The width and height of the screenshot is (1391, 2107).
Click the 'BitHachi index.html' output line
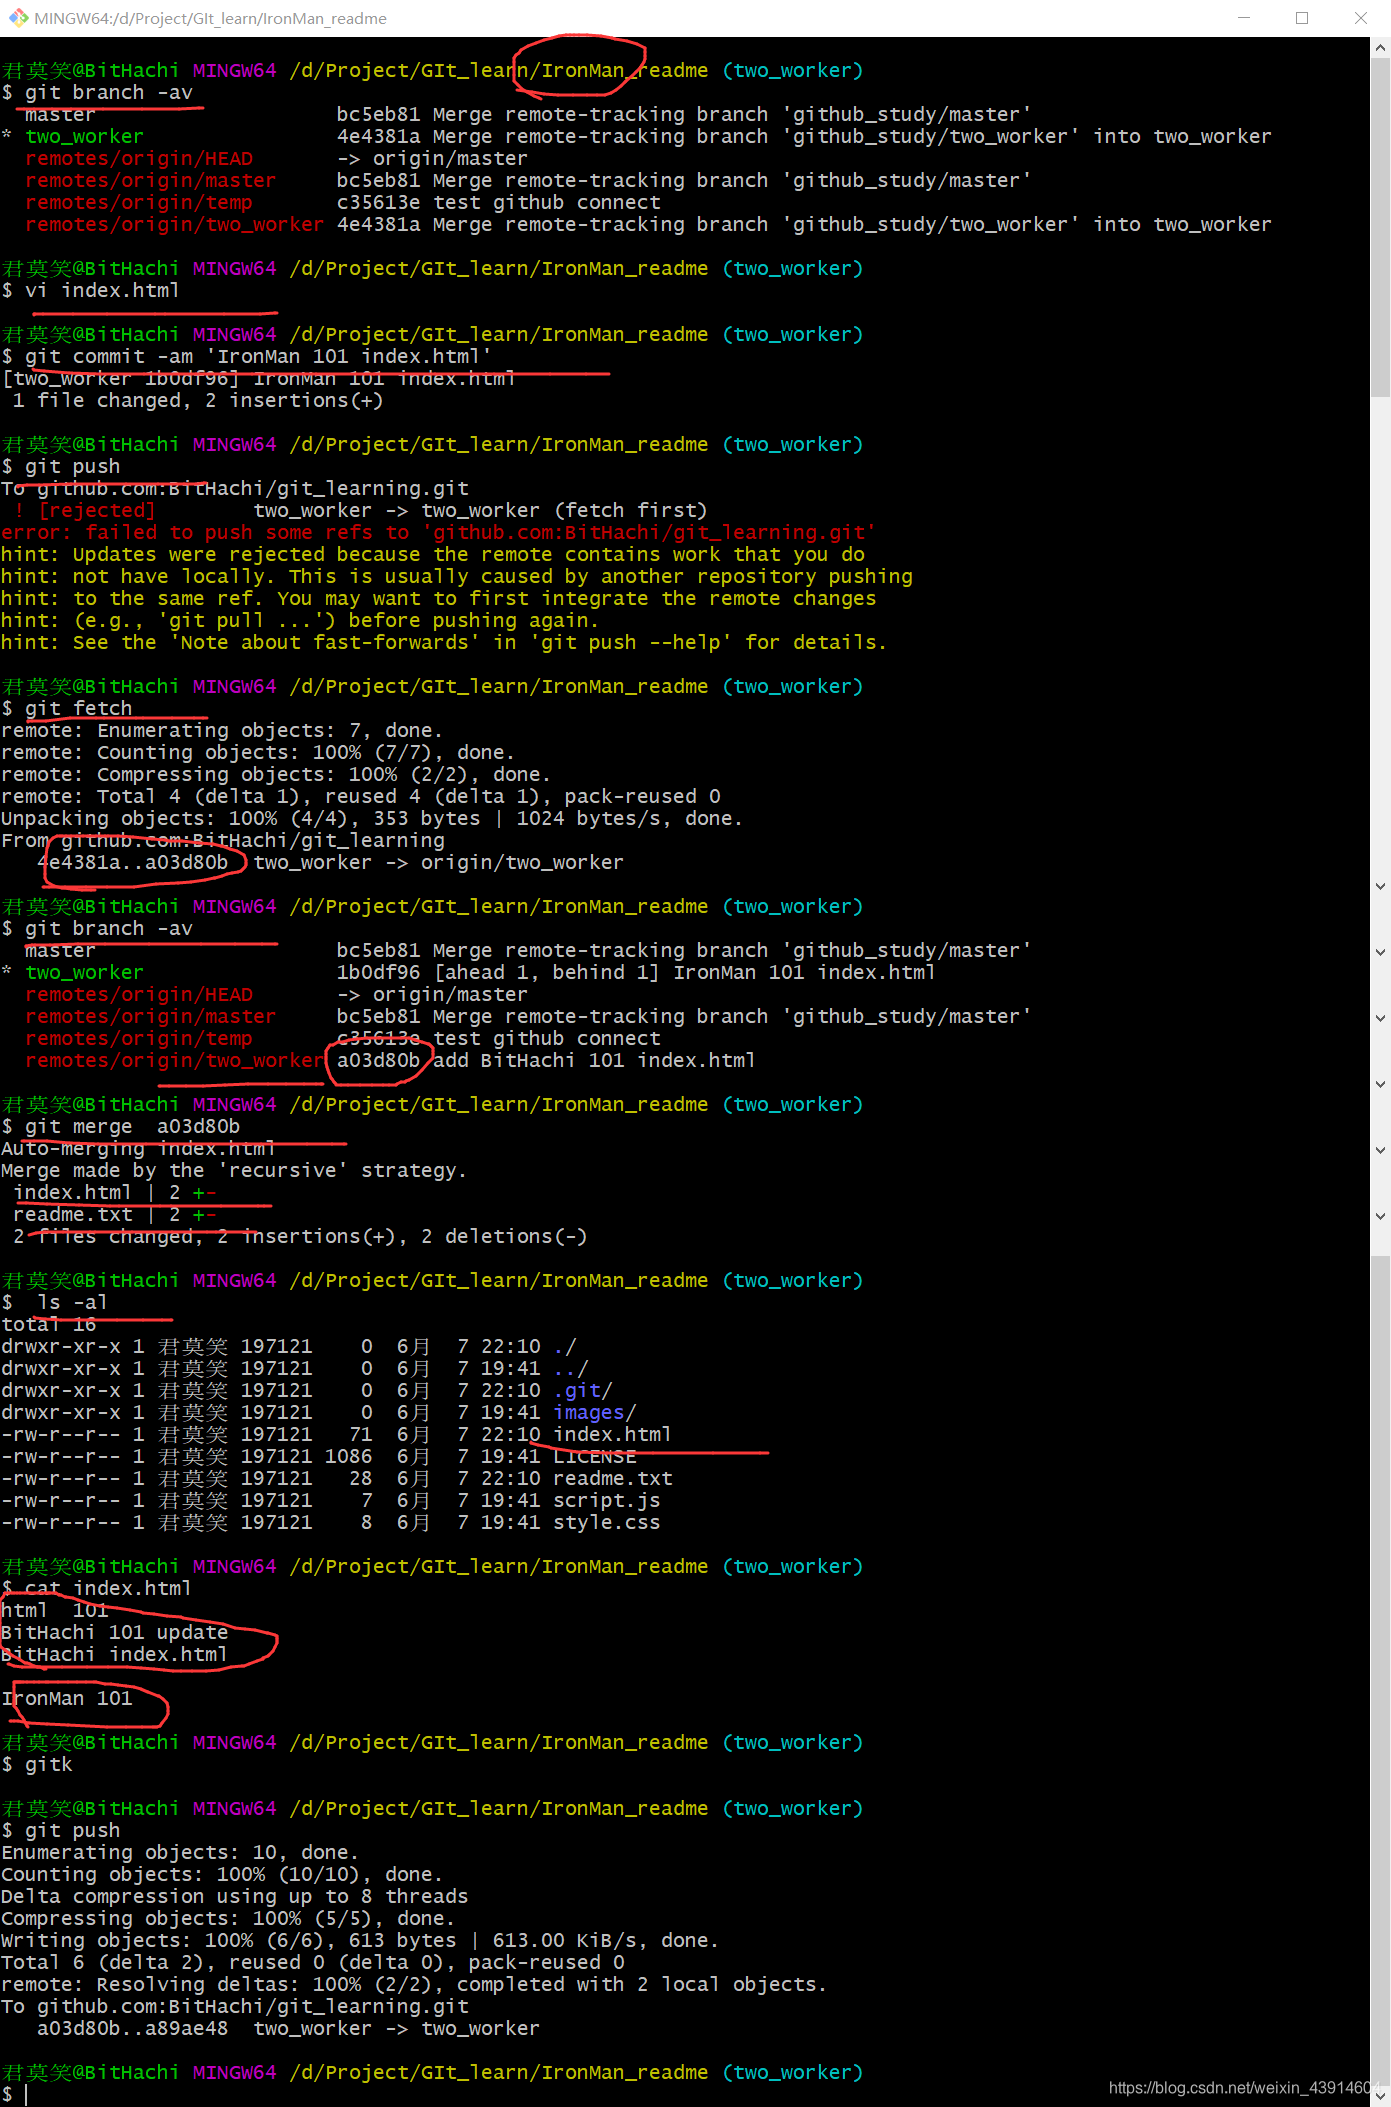tap(115, 1654)
